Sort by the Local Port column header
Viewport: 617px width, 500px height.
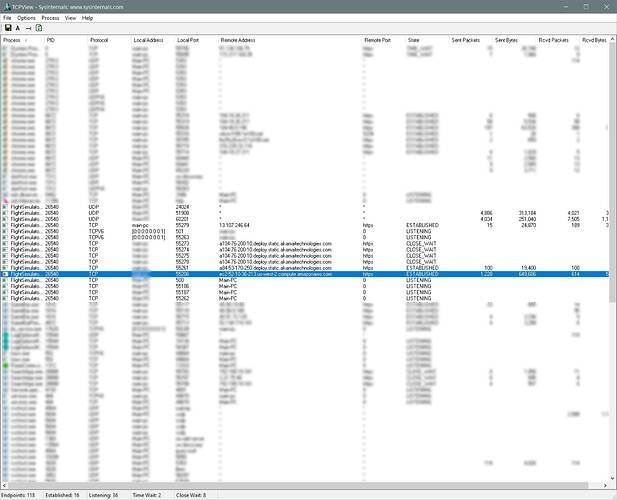tap(197, 40)
